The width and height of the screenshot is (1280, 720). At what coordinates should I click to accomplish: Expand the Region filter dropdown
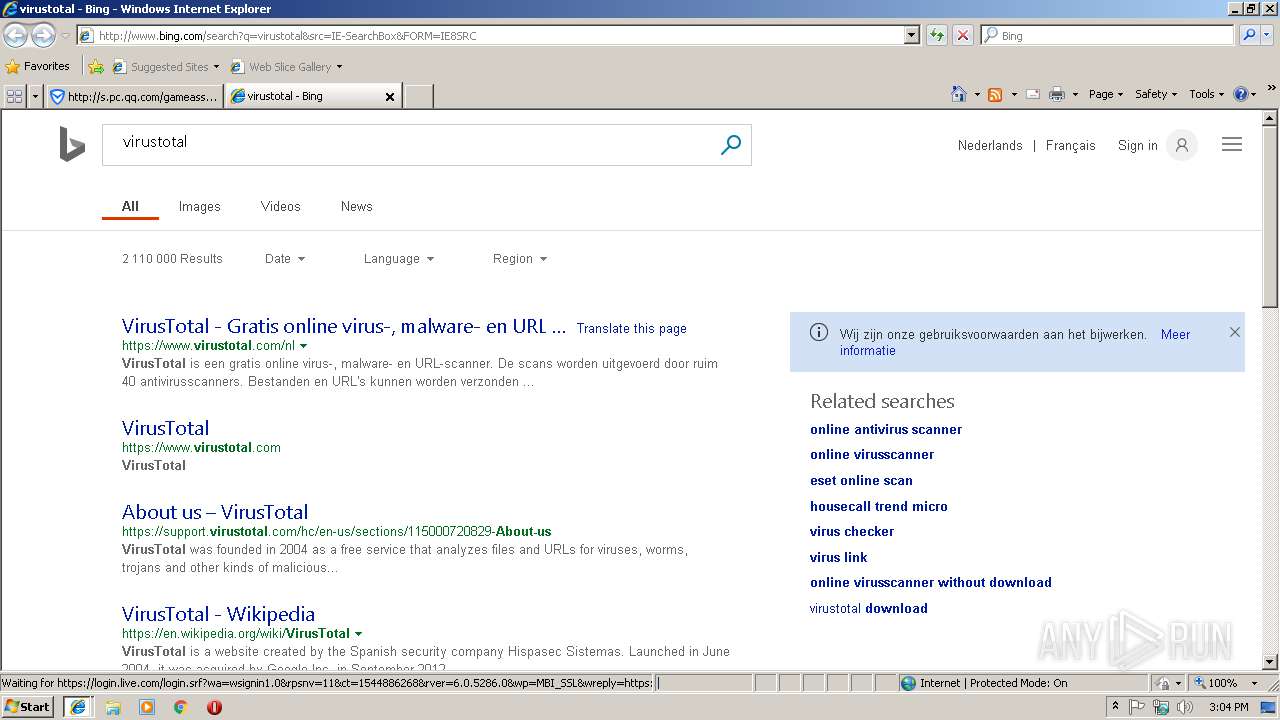tap(520, 259)
